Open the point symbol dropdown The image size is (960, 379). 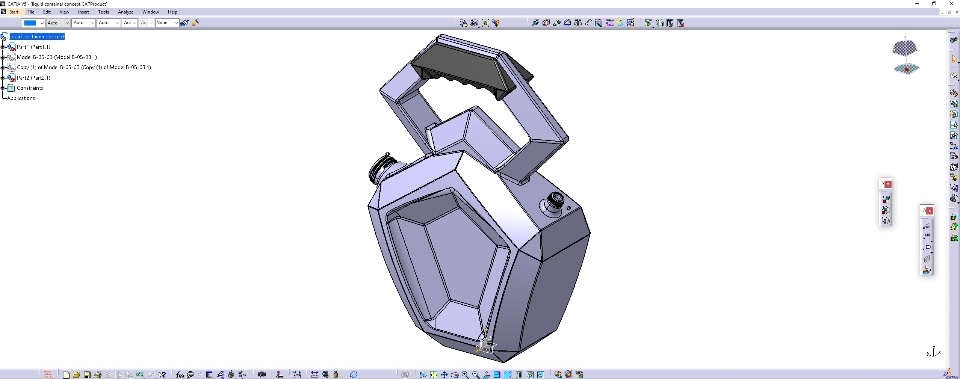[x=129, y=23]
